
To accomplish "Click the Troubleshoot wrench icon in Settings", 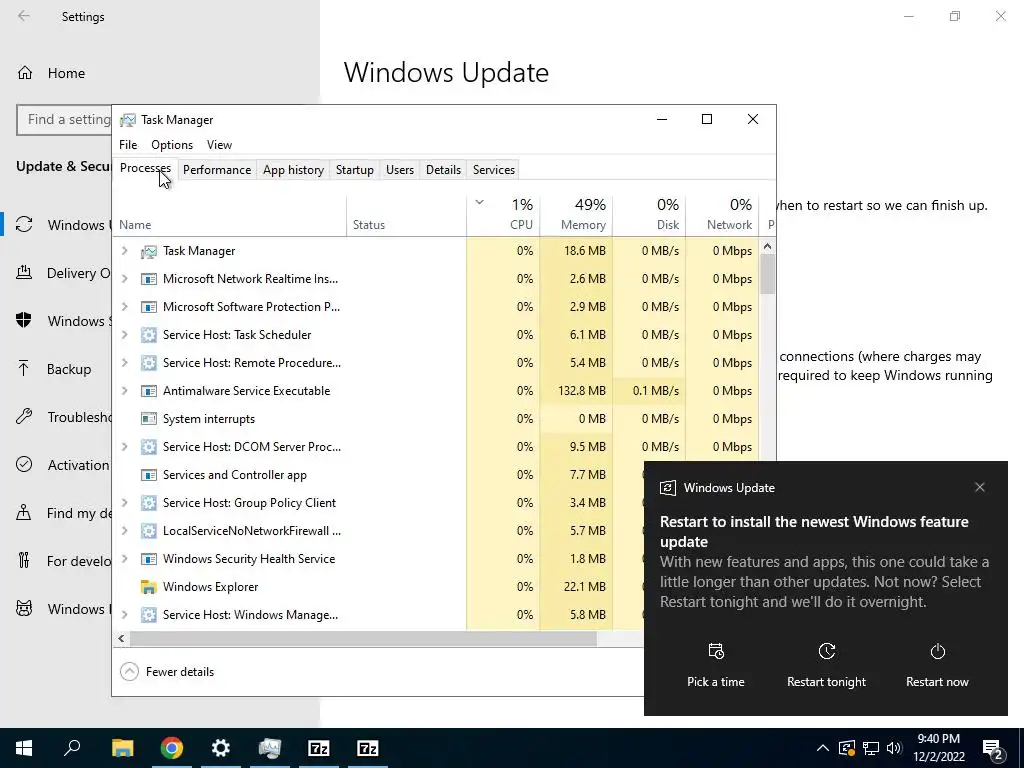I will 24,417.
